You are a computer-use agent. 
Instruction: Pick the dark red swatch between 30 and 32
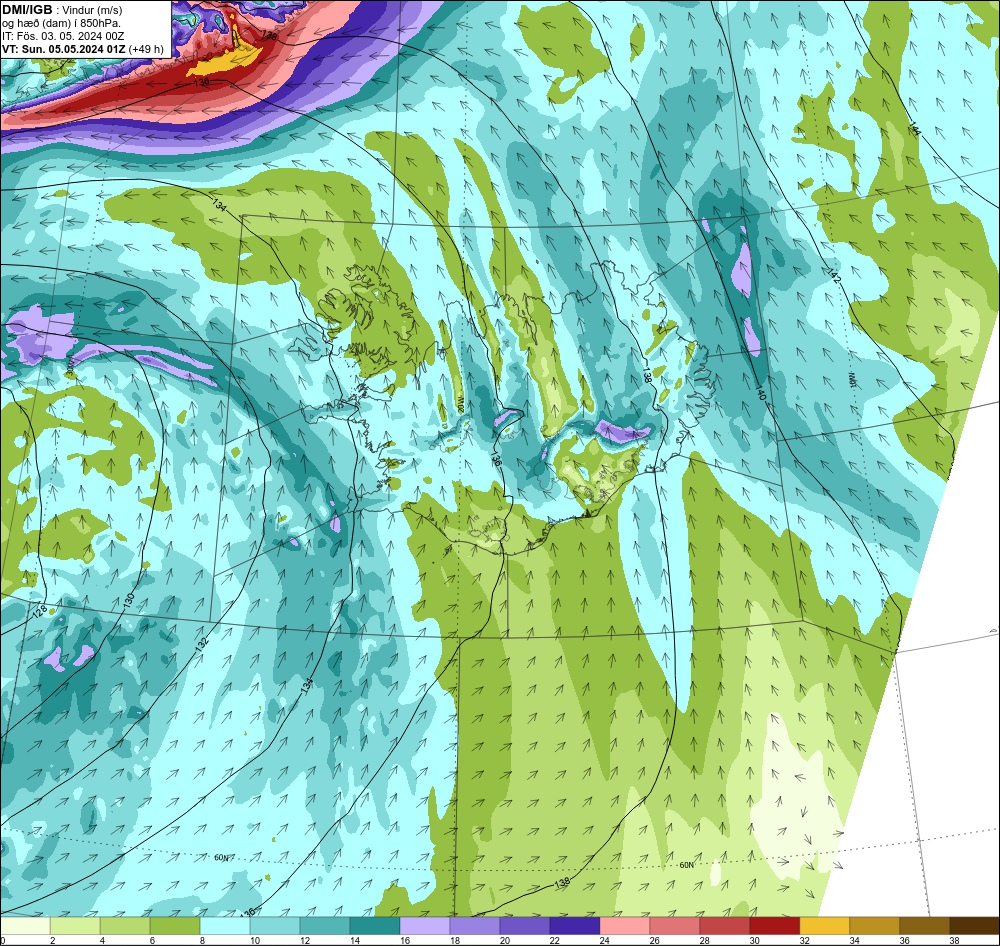pos(774,926)
